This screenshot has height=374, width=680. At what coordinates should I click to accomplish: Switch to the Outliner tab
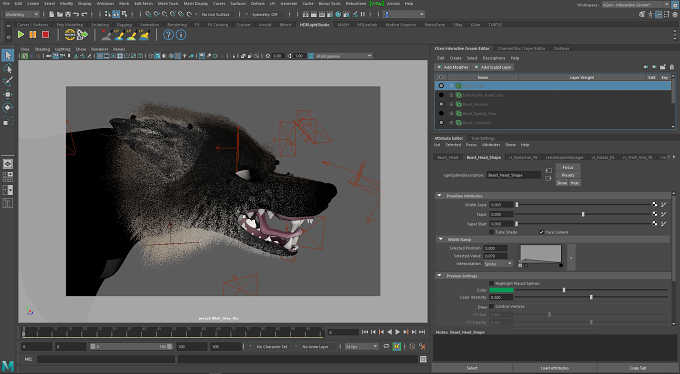point(561,49)
